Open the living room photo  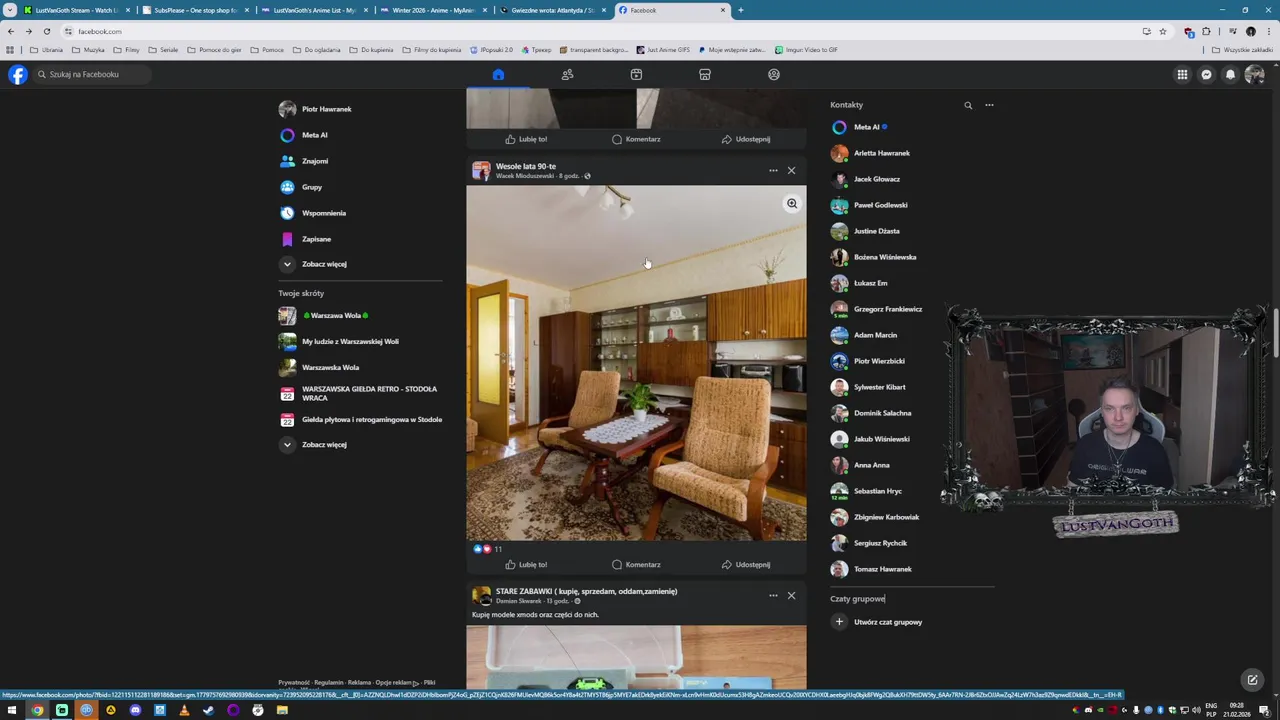coord(636,363)
